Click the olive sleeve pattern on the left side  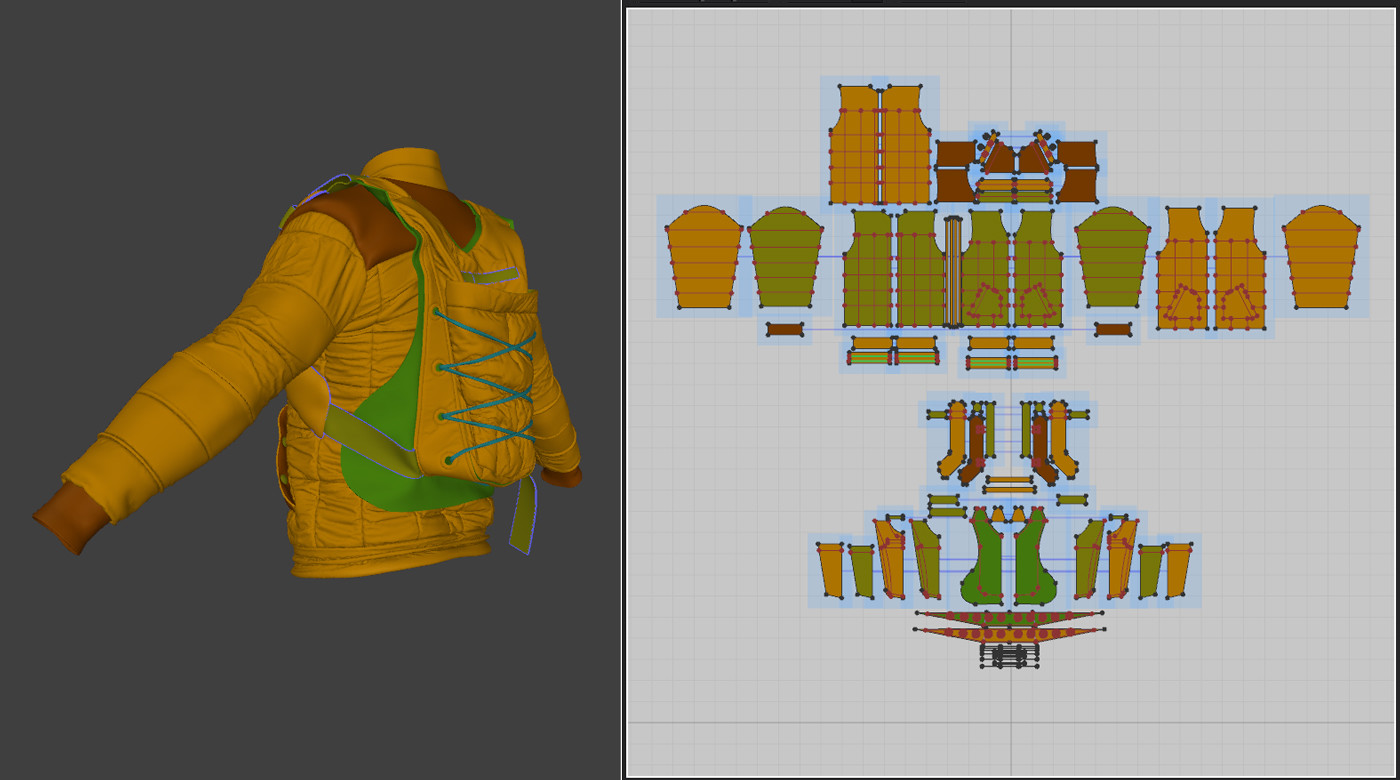click(785, 257)
